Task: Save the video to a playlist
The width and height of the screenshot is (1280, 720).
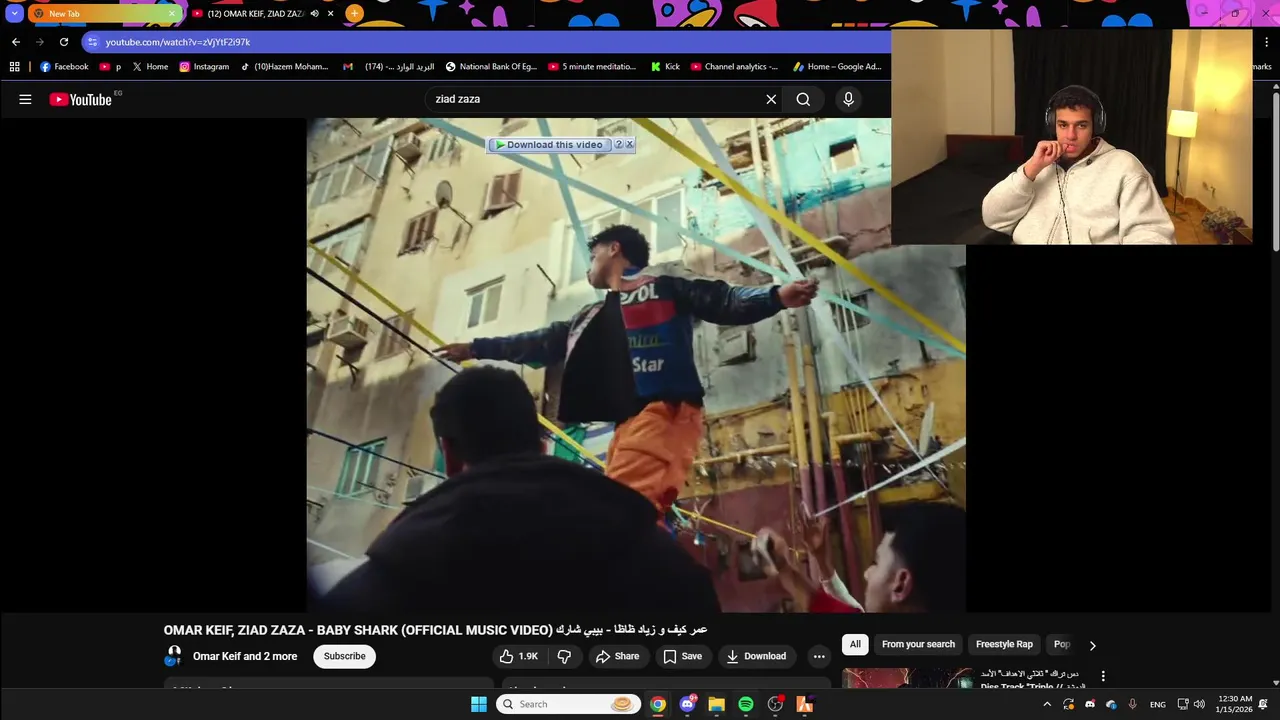Action: [x=683, y=656]
